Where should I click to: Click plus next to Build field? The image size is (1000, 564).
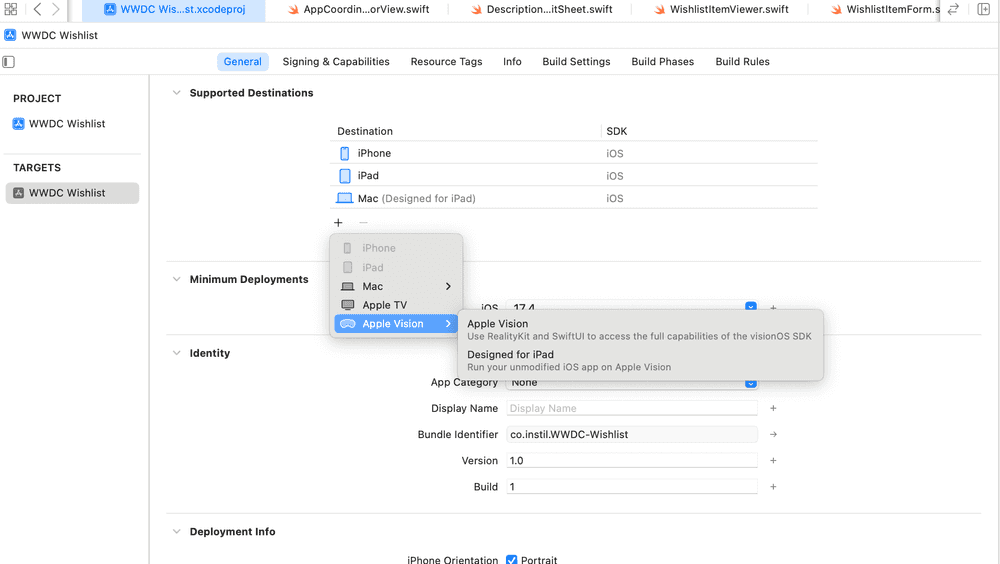[x=773, y=487]
